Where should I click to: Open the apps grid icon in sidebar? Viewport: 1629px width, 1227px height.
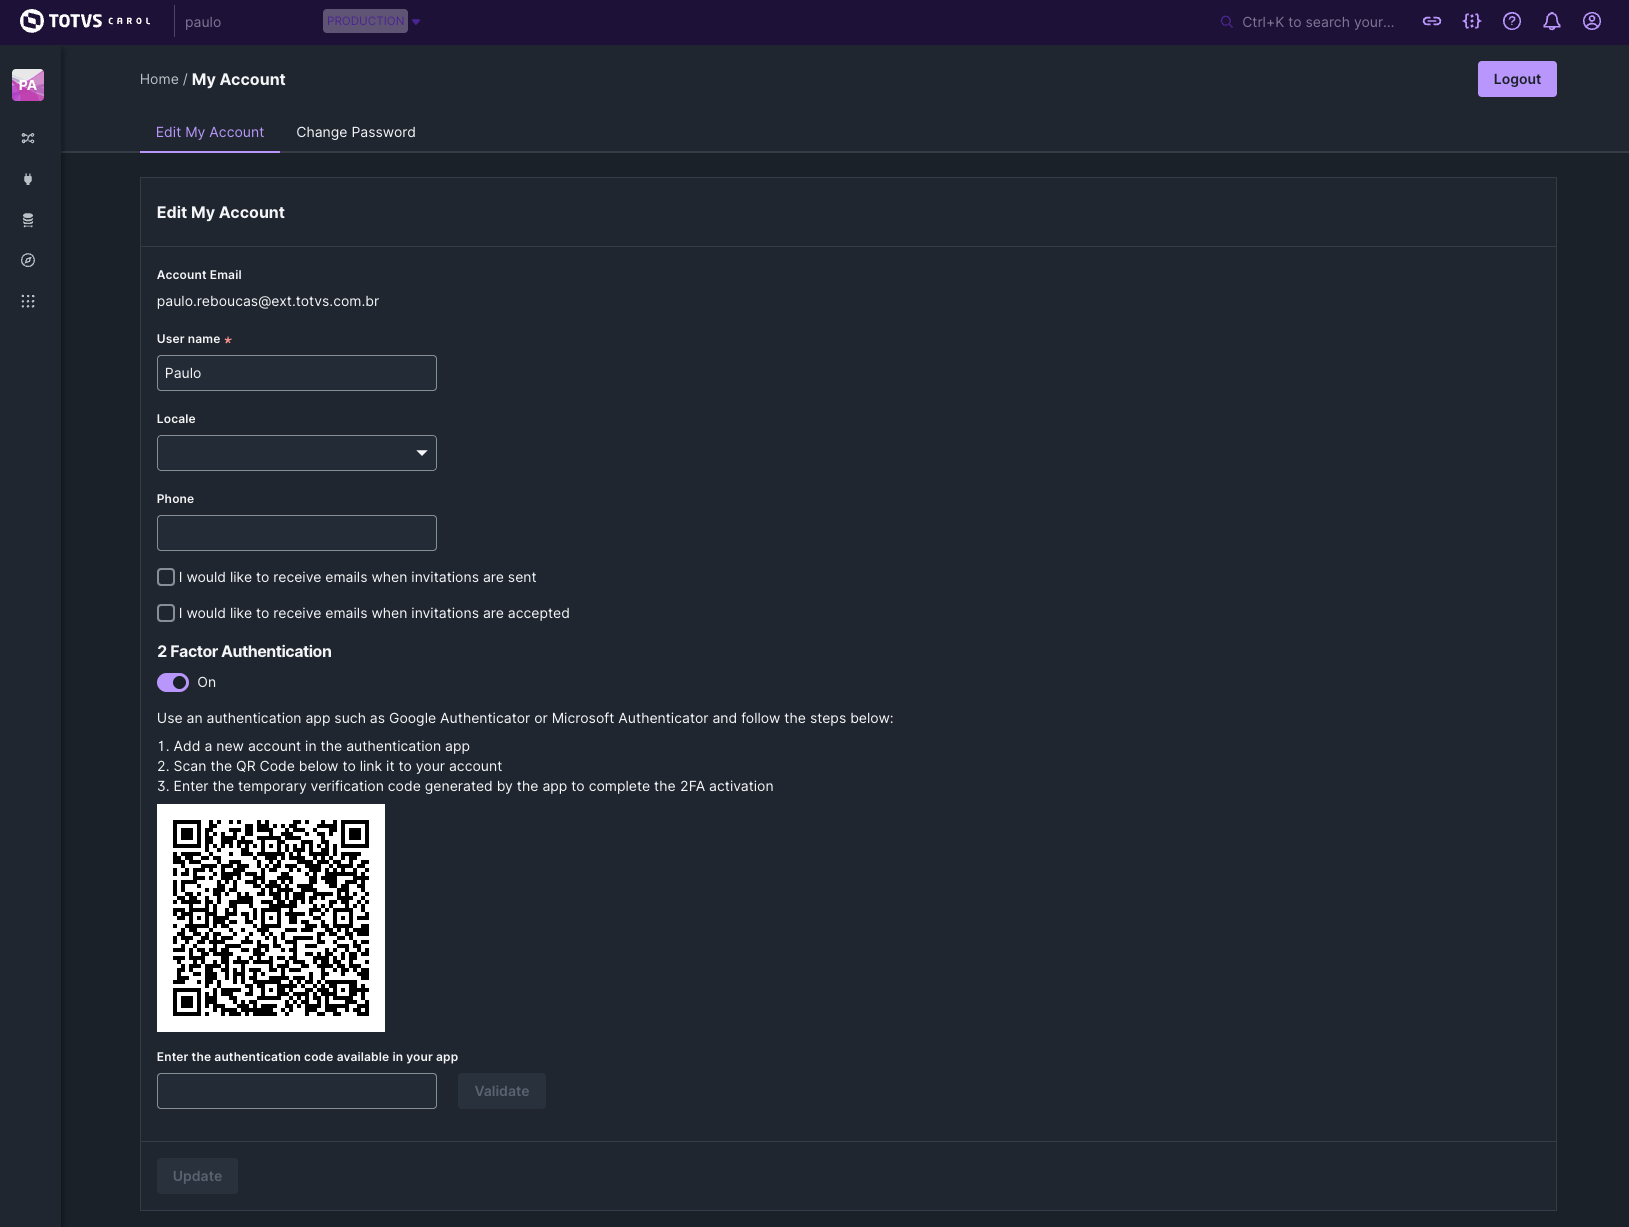tap(28, 301)
